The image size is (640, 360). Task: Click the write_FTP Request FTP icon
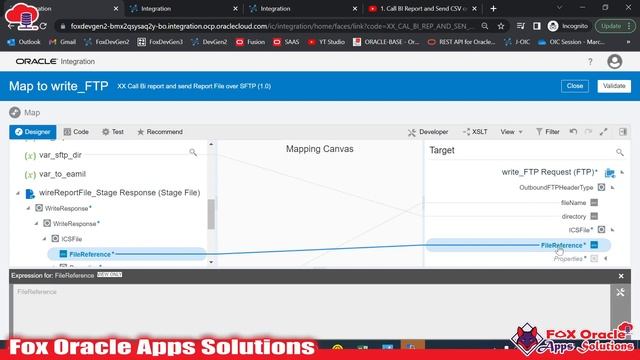(610, 173)
